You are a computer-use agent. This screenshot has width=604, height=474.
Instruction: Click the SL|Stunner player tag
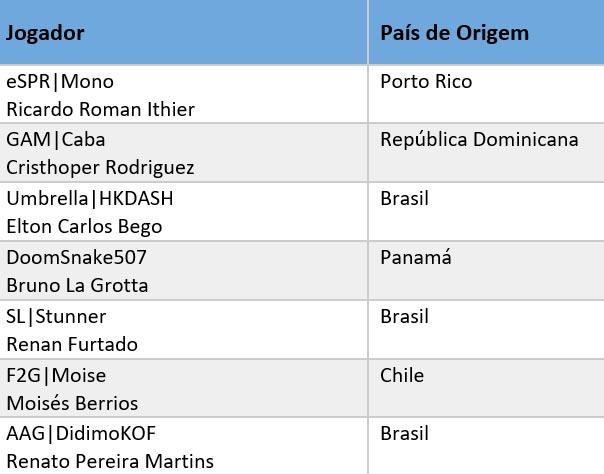(x=56, y=316)
